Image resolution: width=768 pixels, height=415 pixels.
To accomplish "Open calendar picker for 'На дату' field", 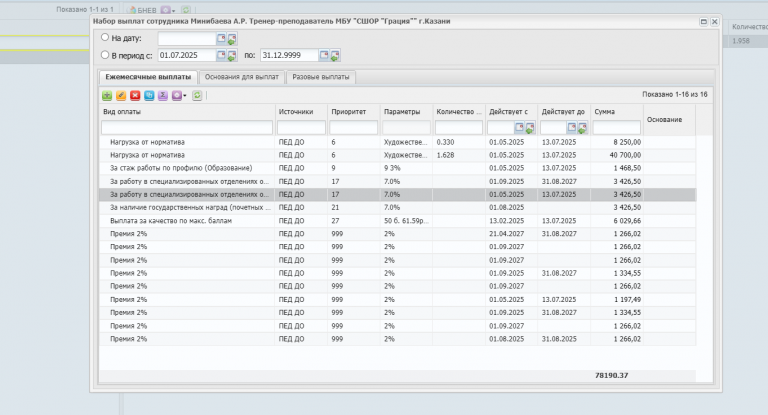I will pos(221,38).
